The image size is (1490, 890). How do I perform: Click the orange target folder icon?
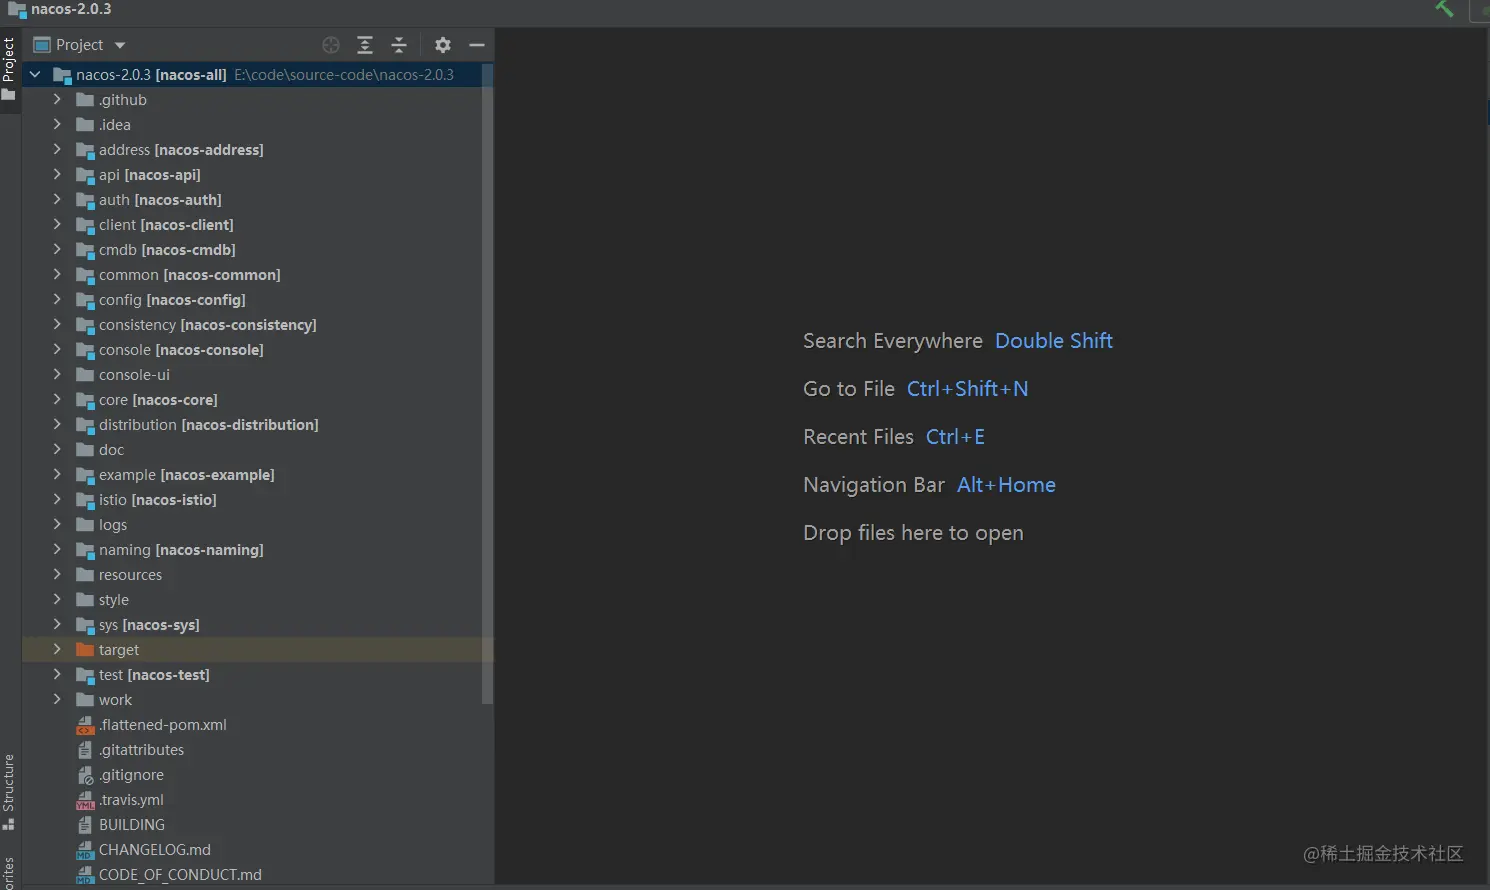click(85, 650)
